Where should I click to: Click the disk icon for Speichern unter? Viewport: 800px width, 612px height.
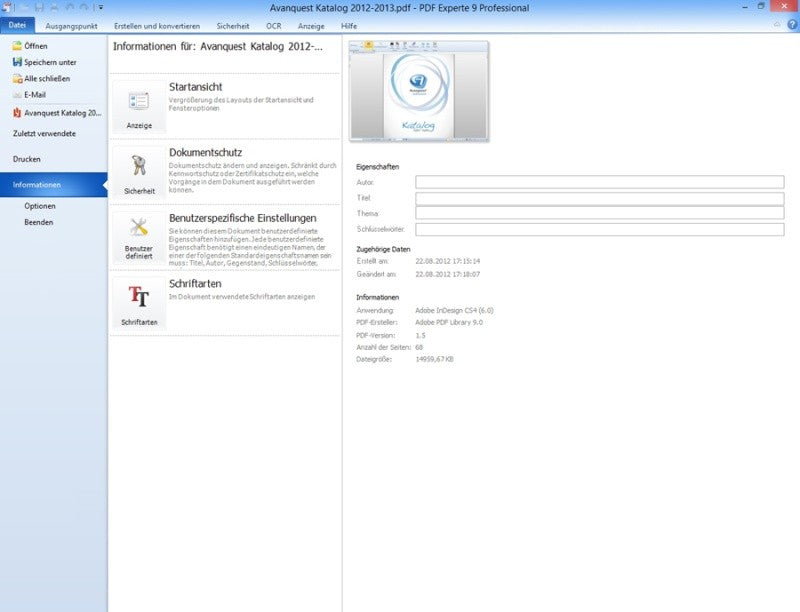pos(17,62)
